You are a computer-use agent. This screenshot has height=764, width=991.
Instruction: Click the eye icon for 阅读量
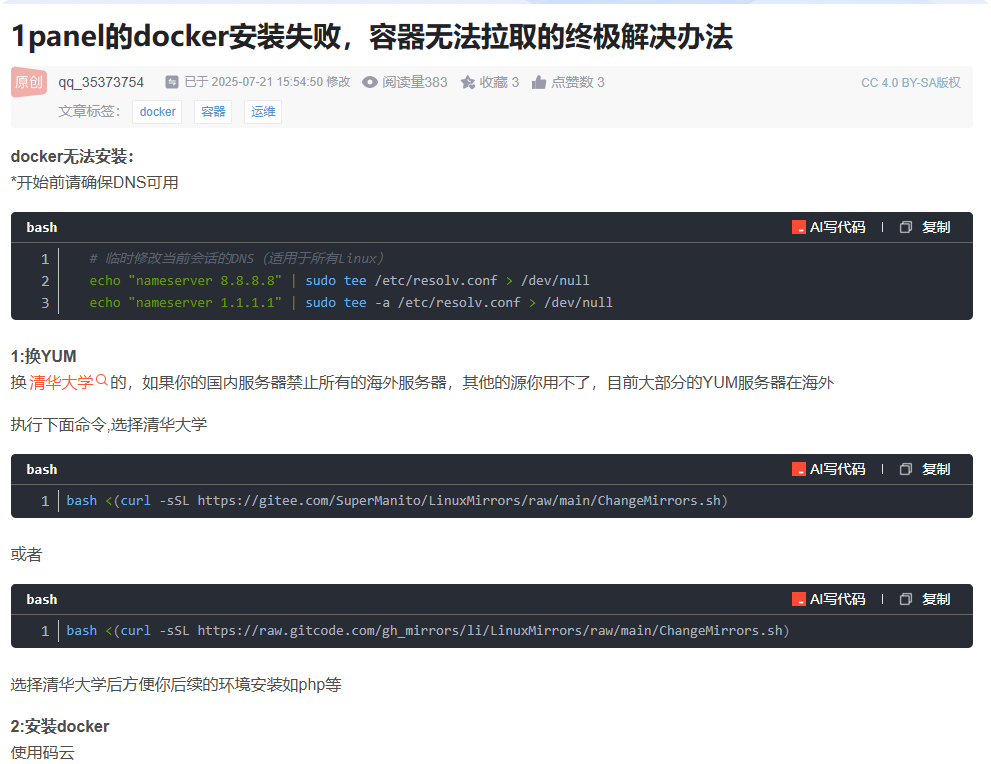pyautogui.click(x=370, y=82)
